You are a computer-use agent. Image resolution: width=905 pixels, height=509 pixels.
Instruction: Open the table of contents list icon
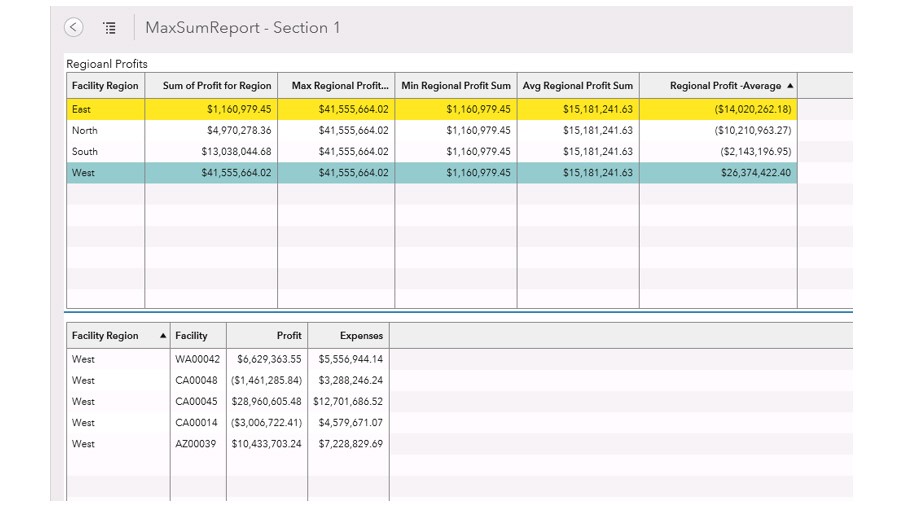click(110, 28)
